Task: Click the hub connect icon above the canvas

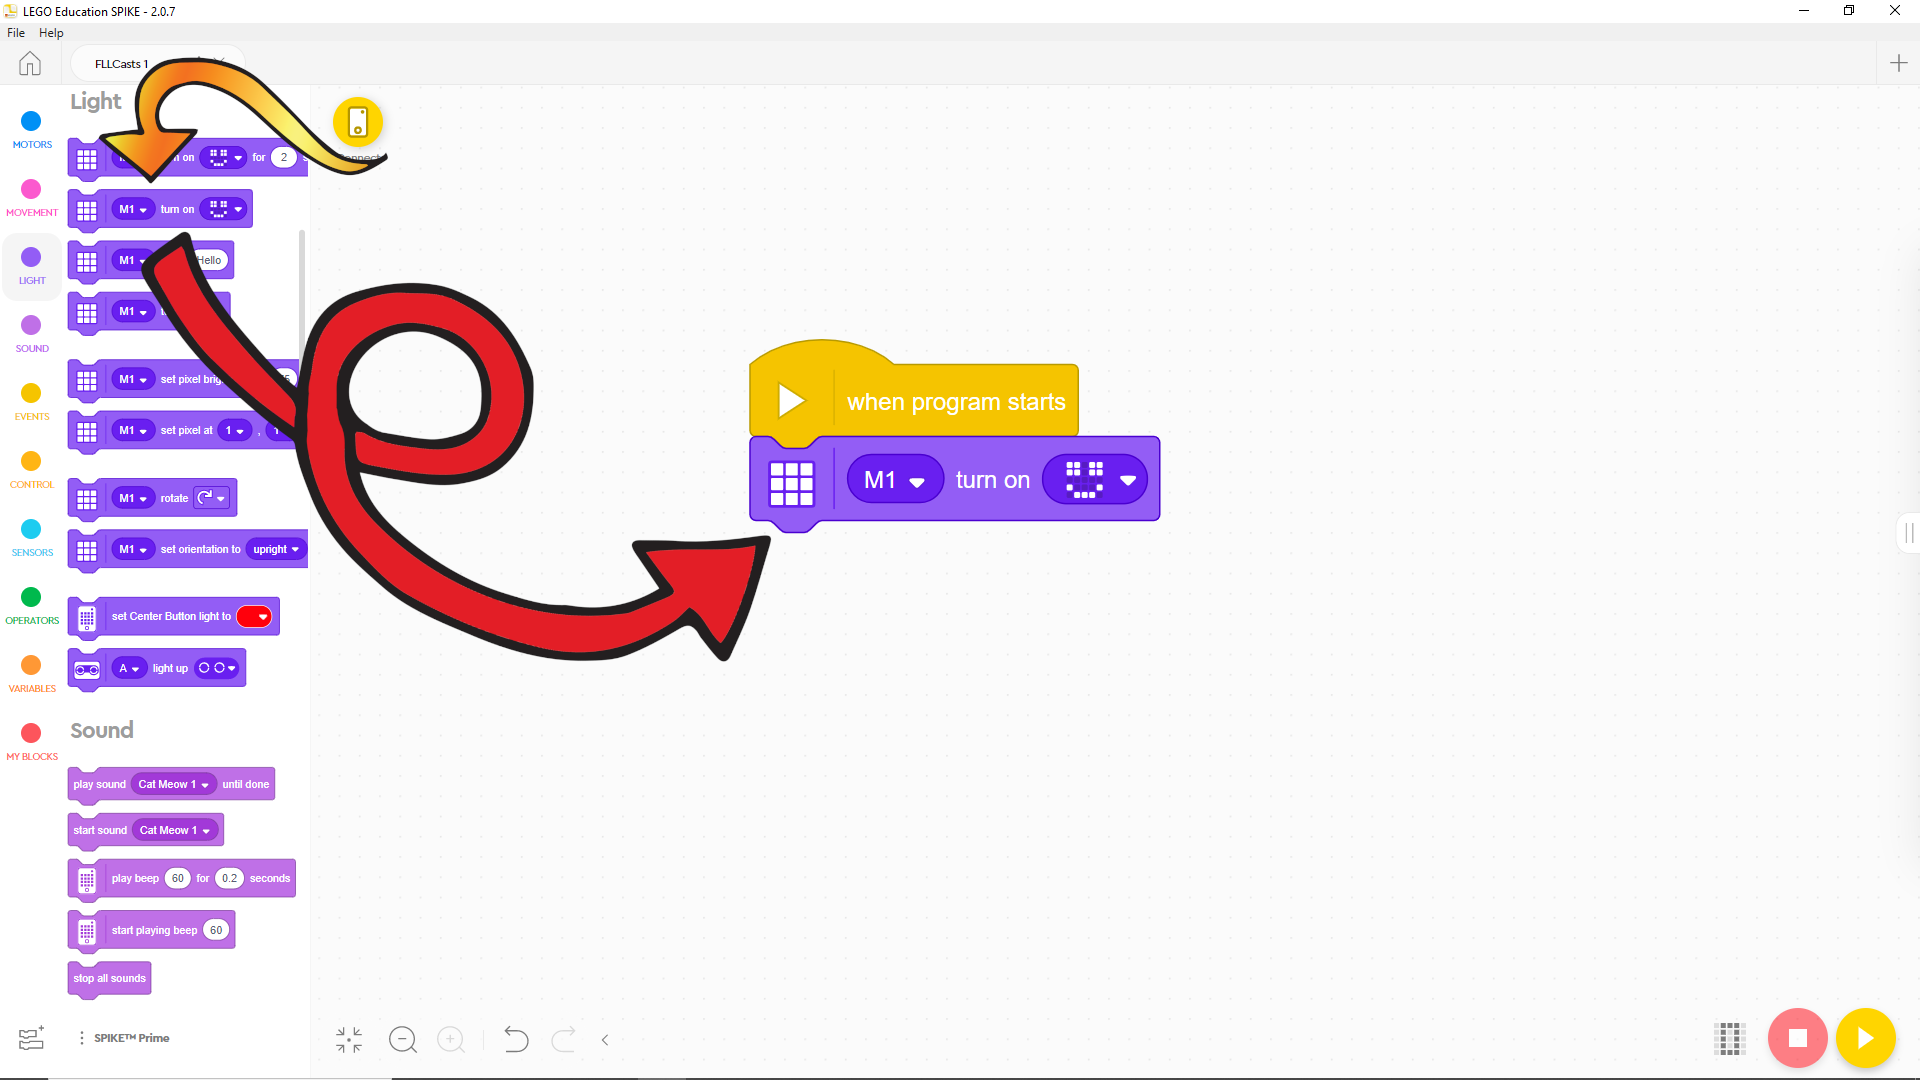Action: point(359,124)
